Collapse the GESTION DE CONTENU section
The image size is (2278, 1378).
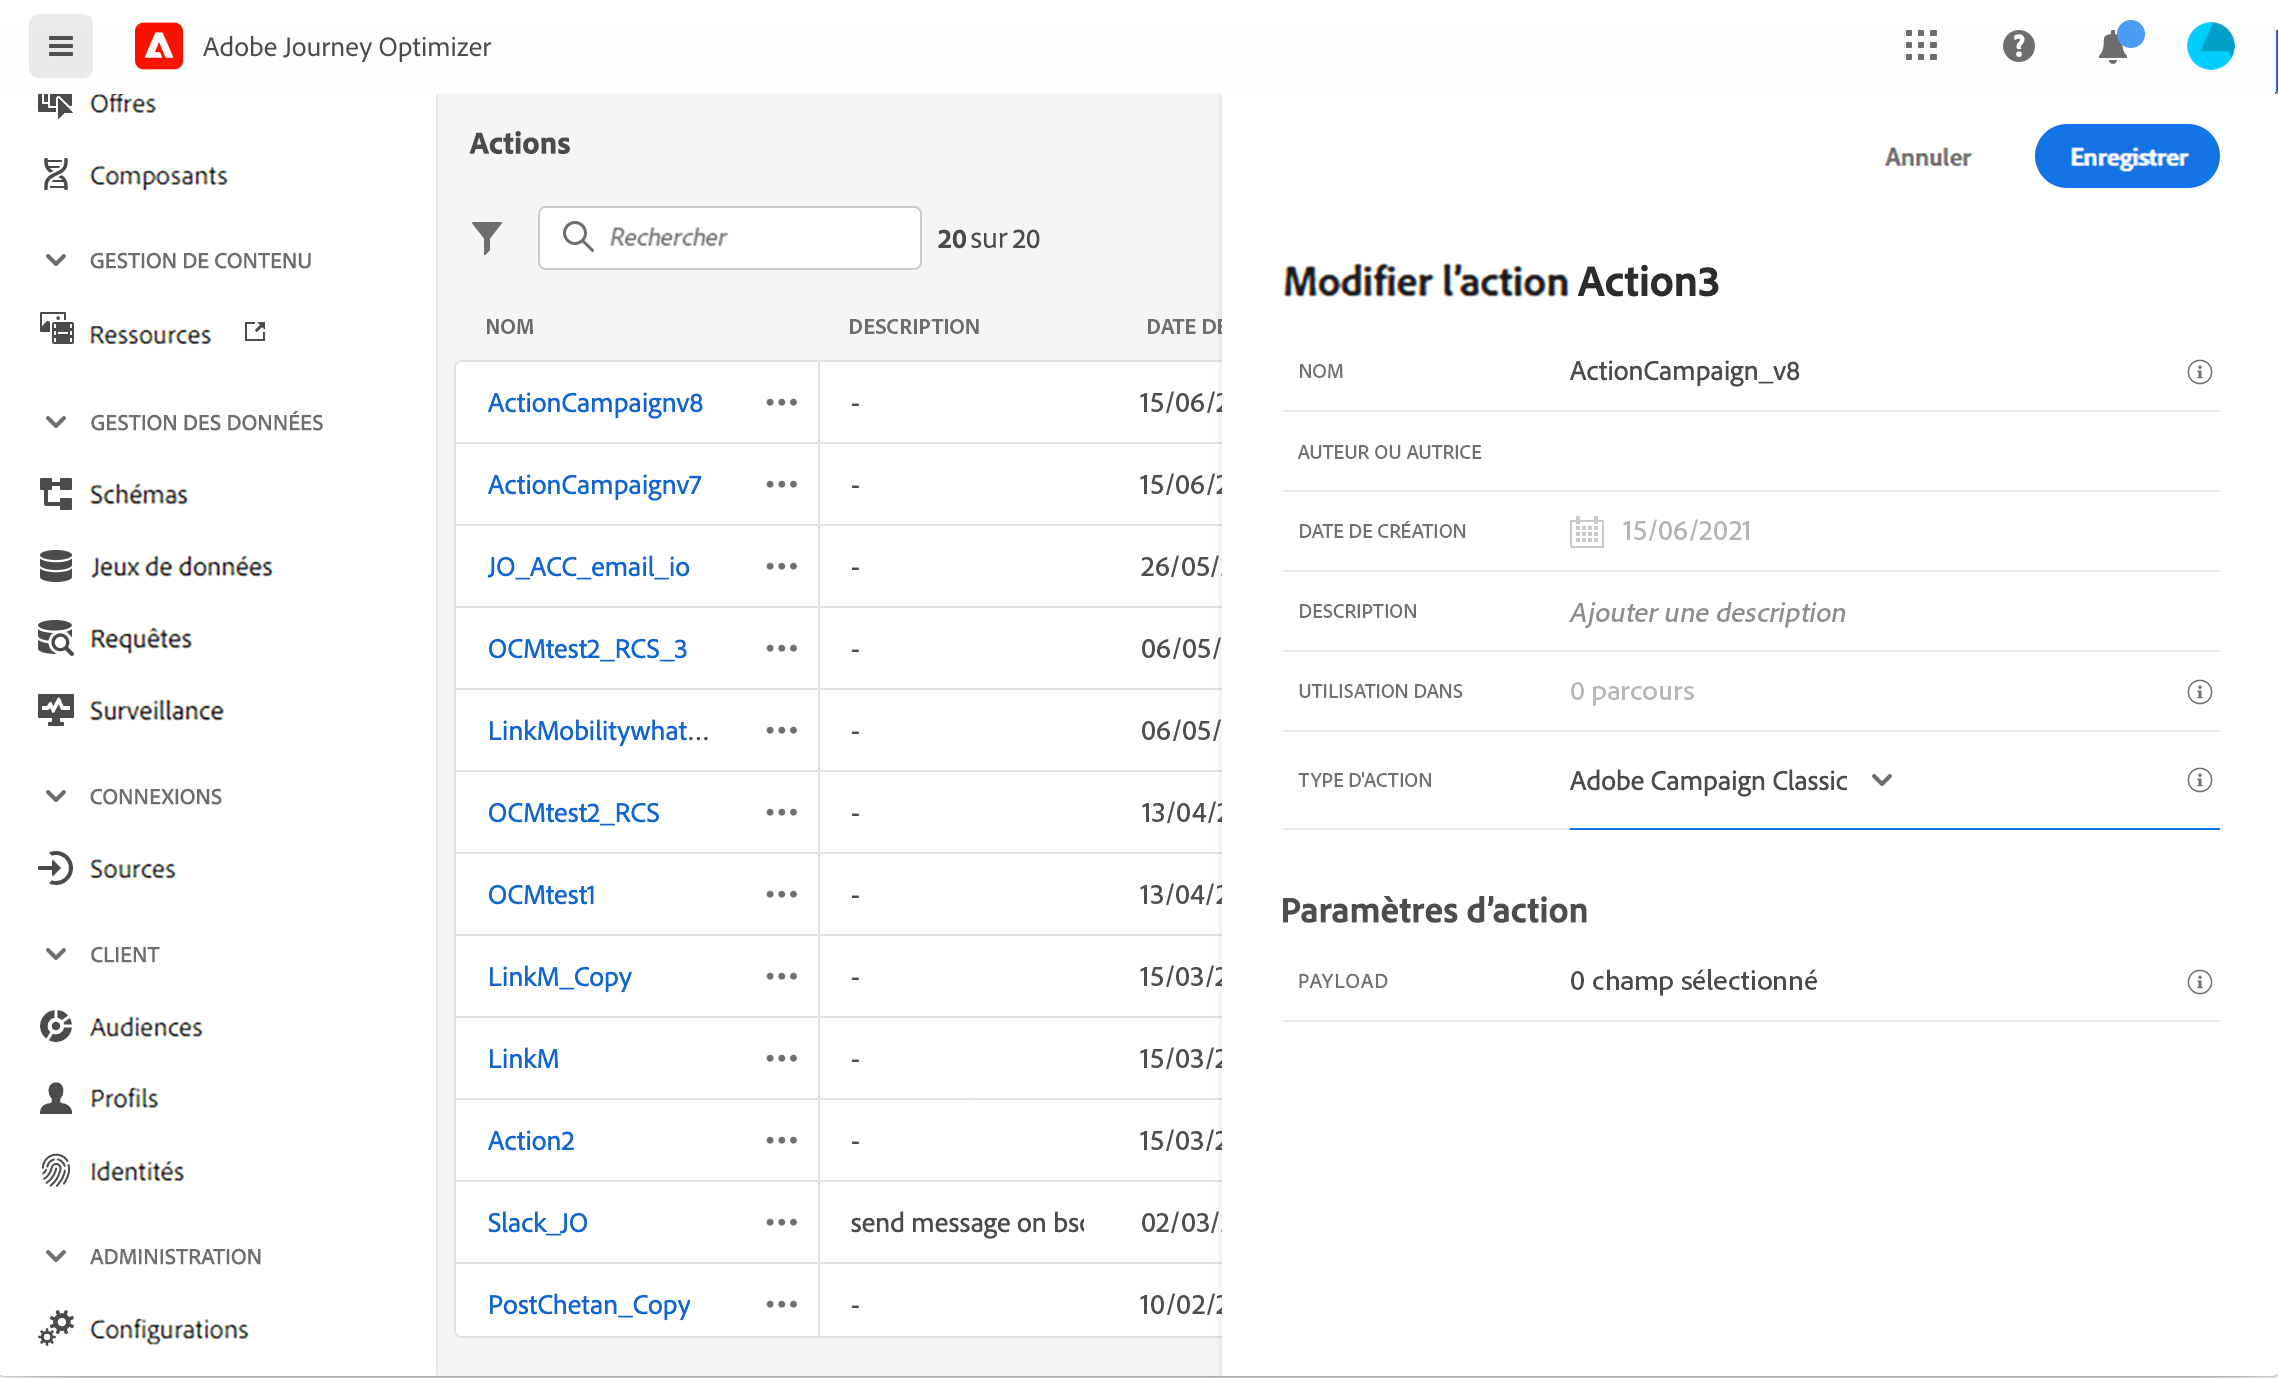56,260
